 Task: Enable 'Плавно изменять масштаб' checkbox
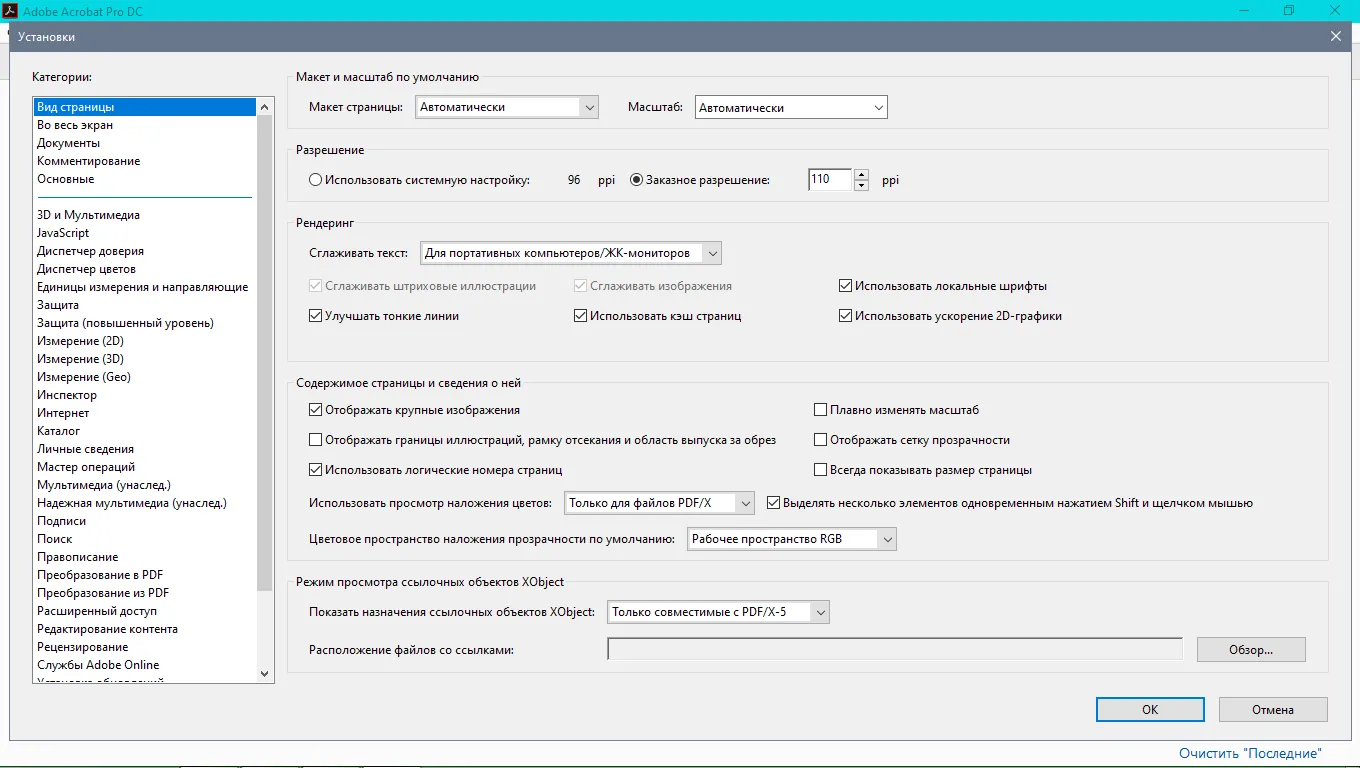[821, 410]
